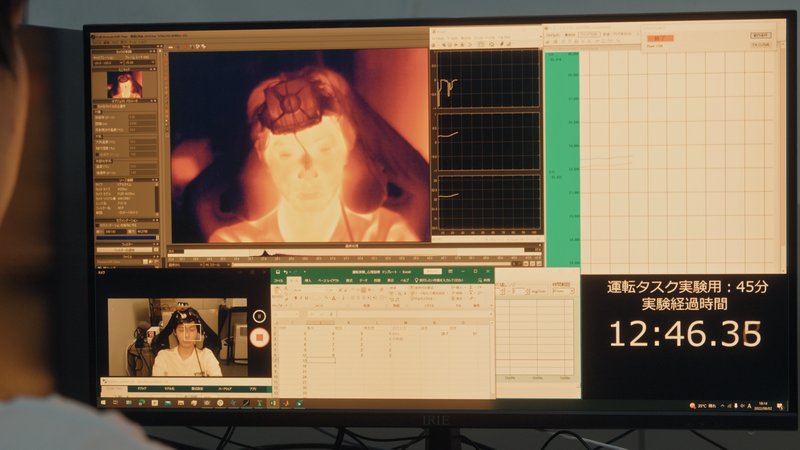The width and height of the screenshot is (800, 450).
Task: Collapse the thumbnail panel header arrows
Action: click(154, 69)
